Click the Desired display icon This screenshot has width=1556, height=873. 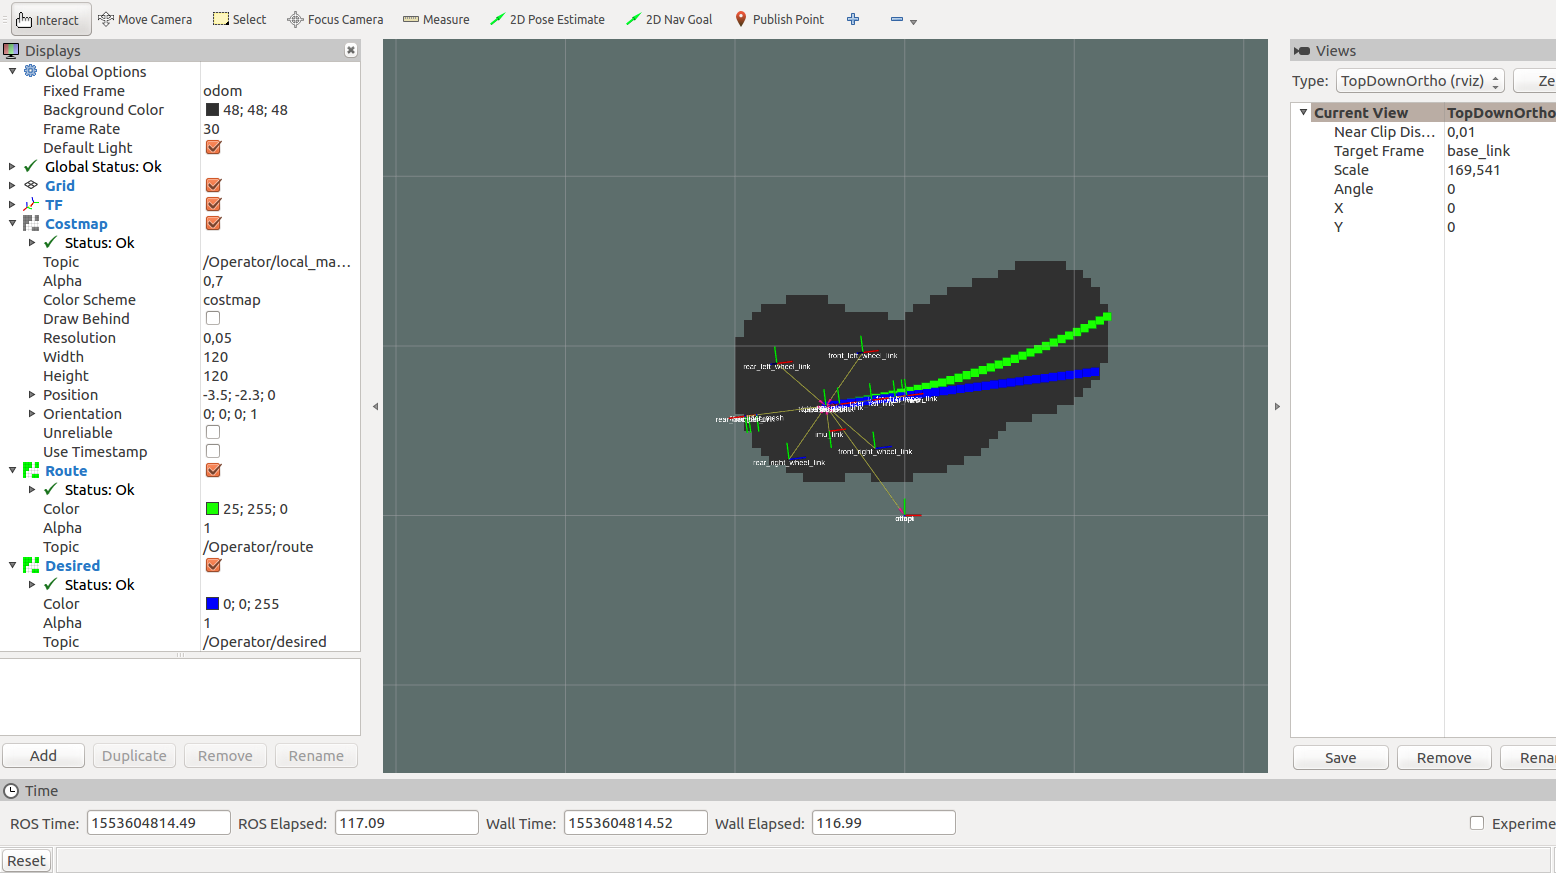click(x=31, y=565)
